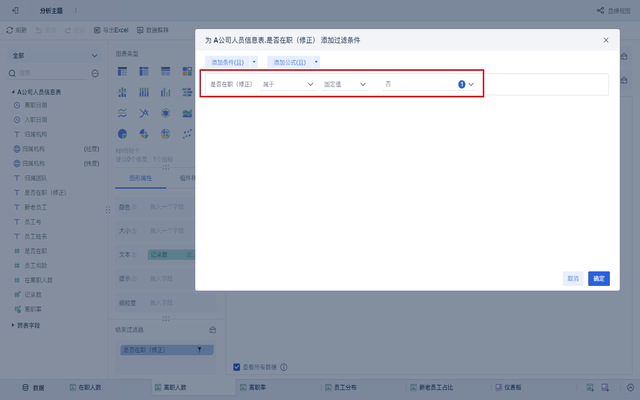Switch to the 在职人数 component tab
The height and width of the screenshot is (400, 640).
tap(86, 387)
